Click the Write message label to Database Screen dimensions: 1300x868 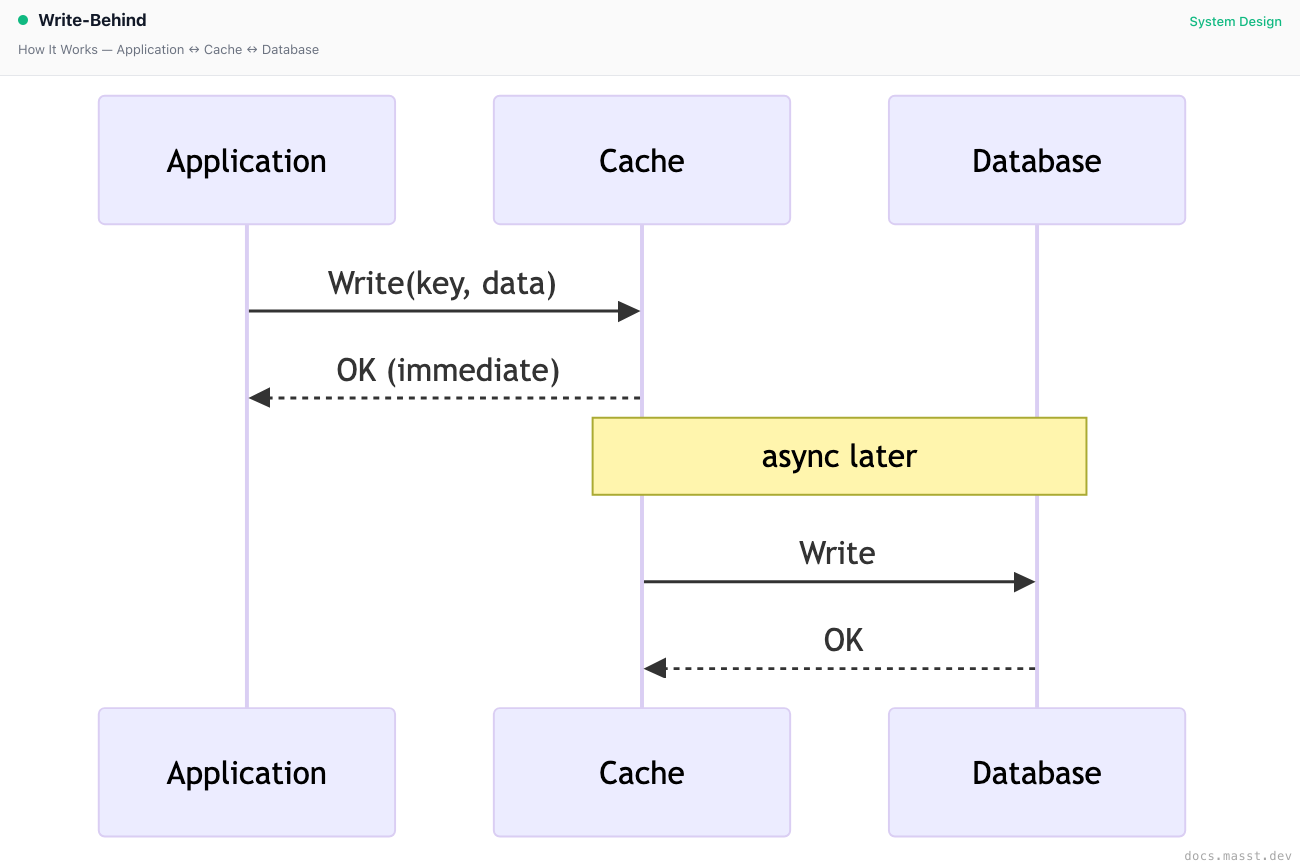coord(837,553)
